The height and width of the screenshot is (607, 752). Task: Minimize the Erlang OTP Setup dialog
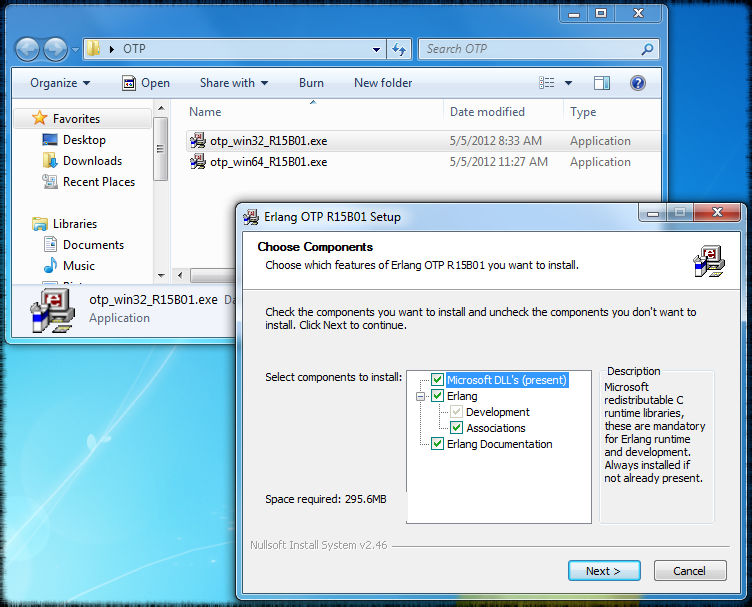pos(653,212)
